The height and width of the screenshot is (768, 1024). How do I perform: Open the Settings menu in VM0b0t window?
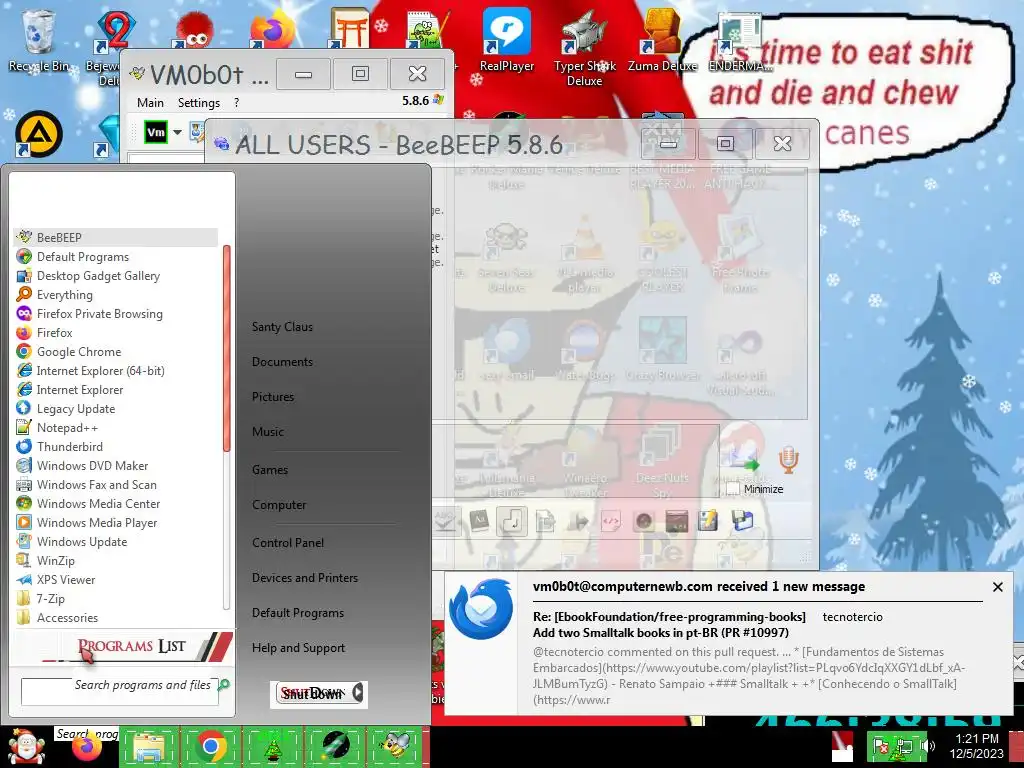(x=199, y=103)
